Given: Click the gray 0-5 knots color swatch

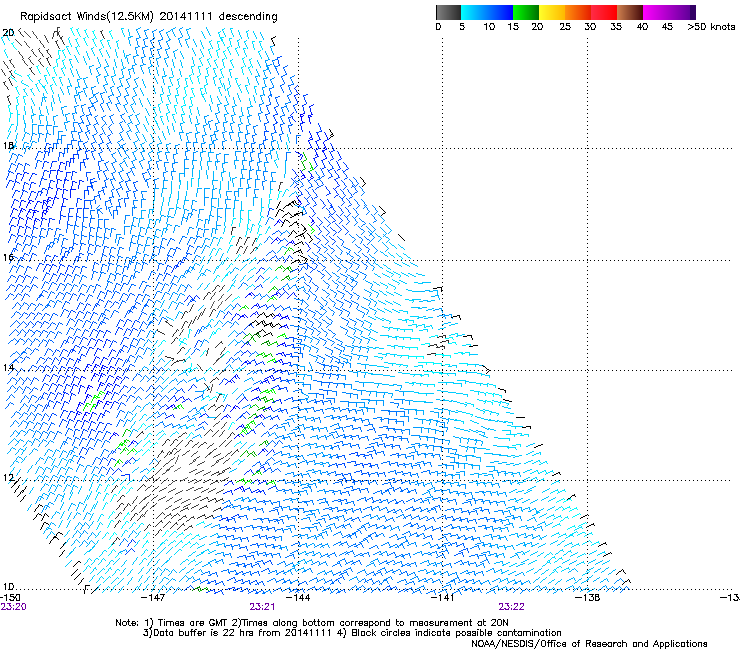Looking at the screenshot, I should 448,12.
